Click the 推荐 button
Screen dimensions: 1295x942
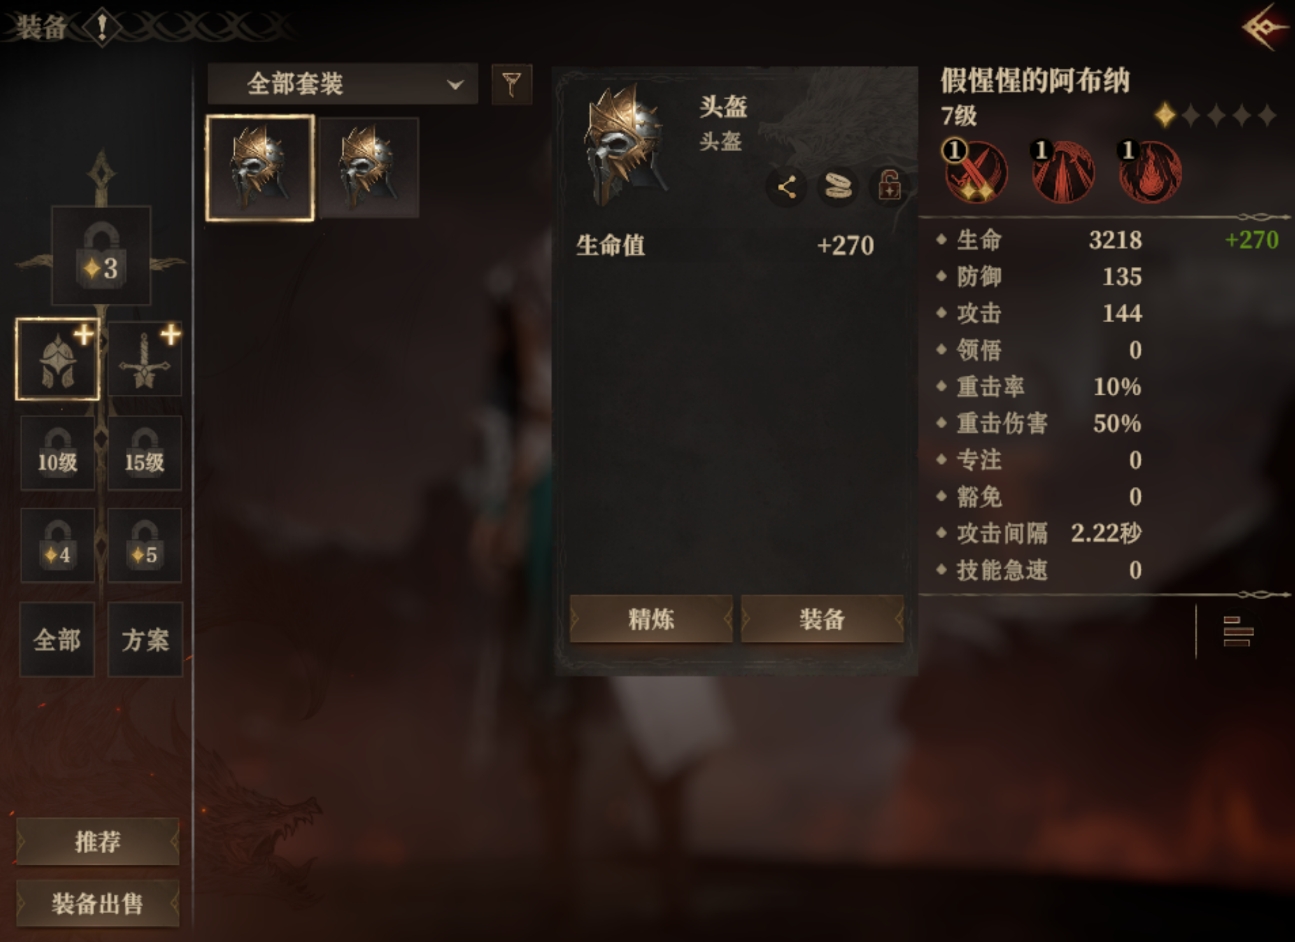(98, 842)
